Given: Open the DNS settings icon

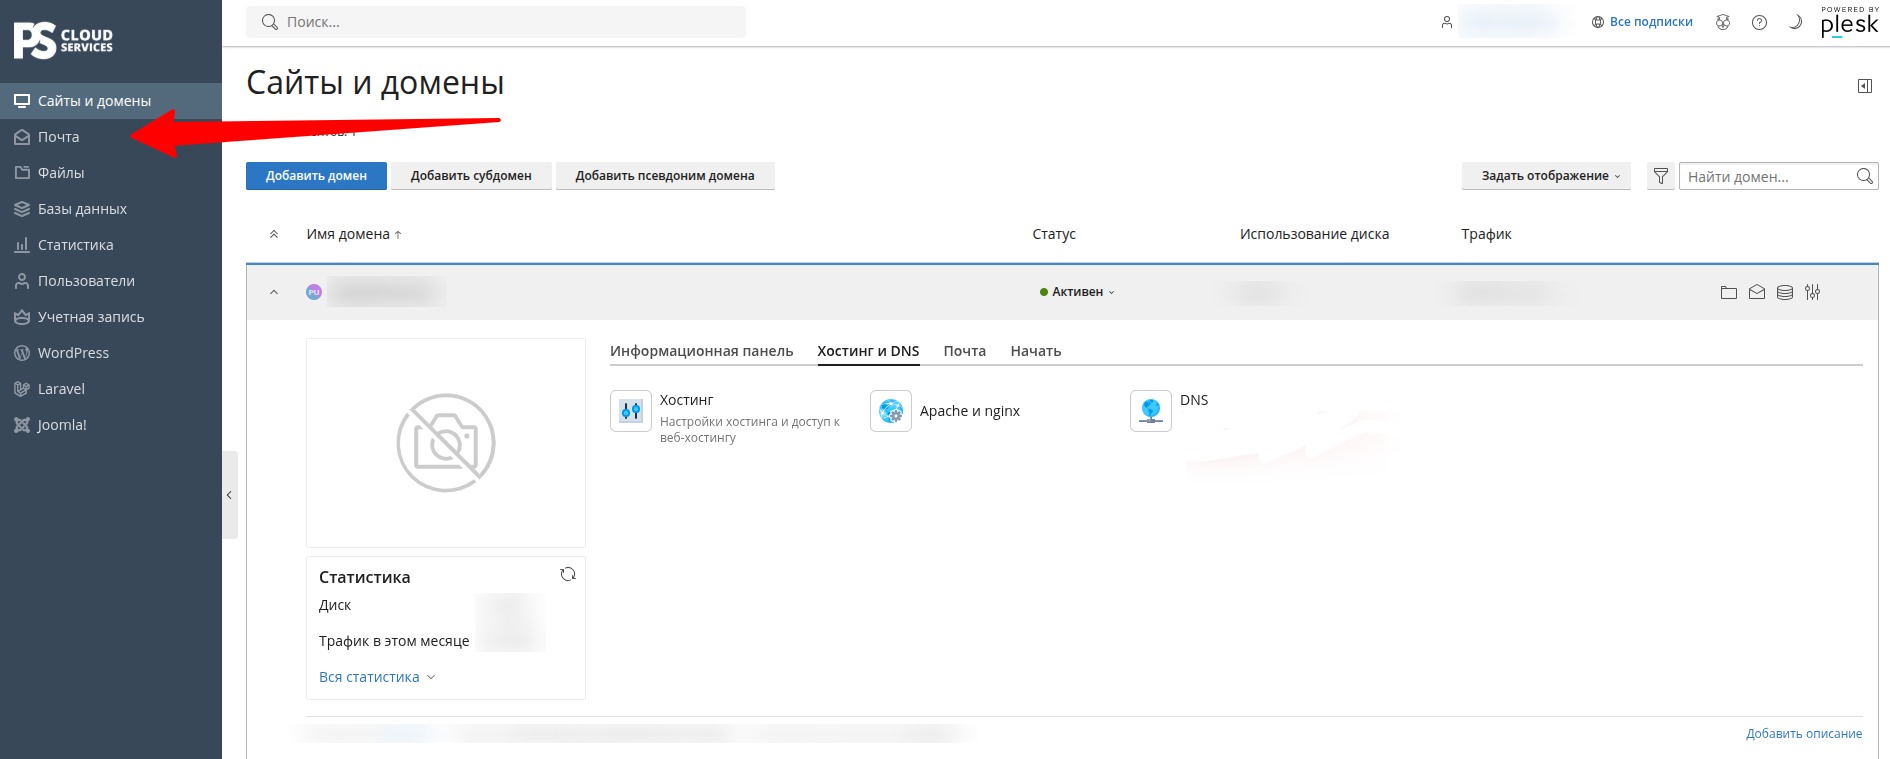Looking at the screenshot, I should [x=1151, y=411].
